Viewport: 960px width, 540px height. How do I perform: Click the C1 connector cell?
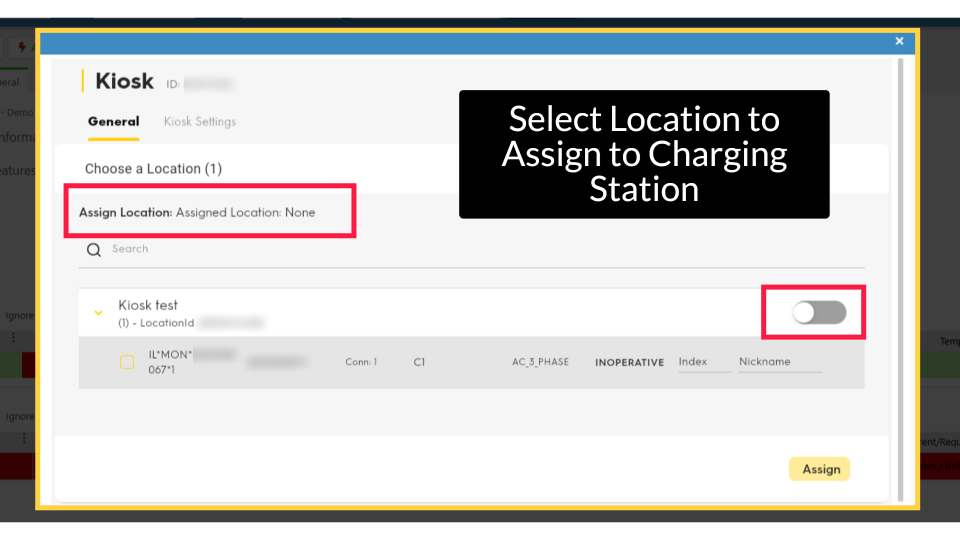pos(419,362)
